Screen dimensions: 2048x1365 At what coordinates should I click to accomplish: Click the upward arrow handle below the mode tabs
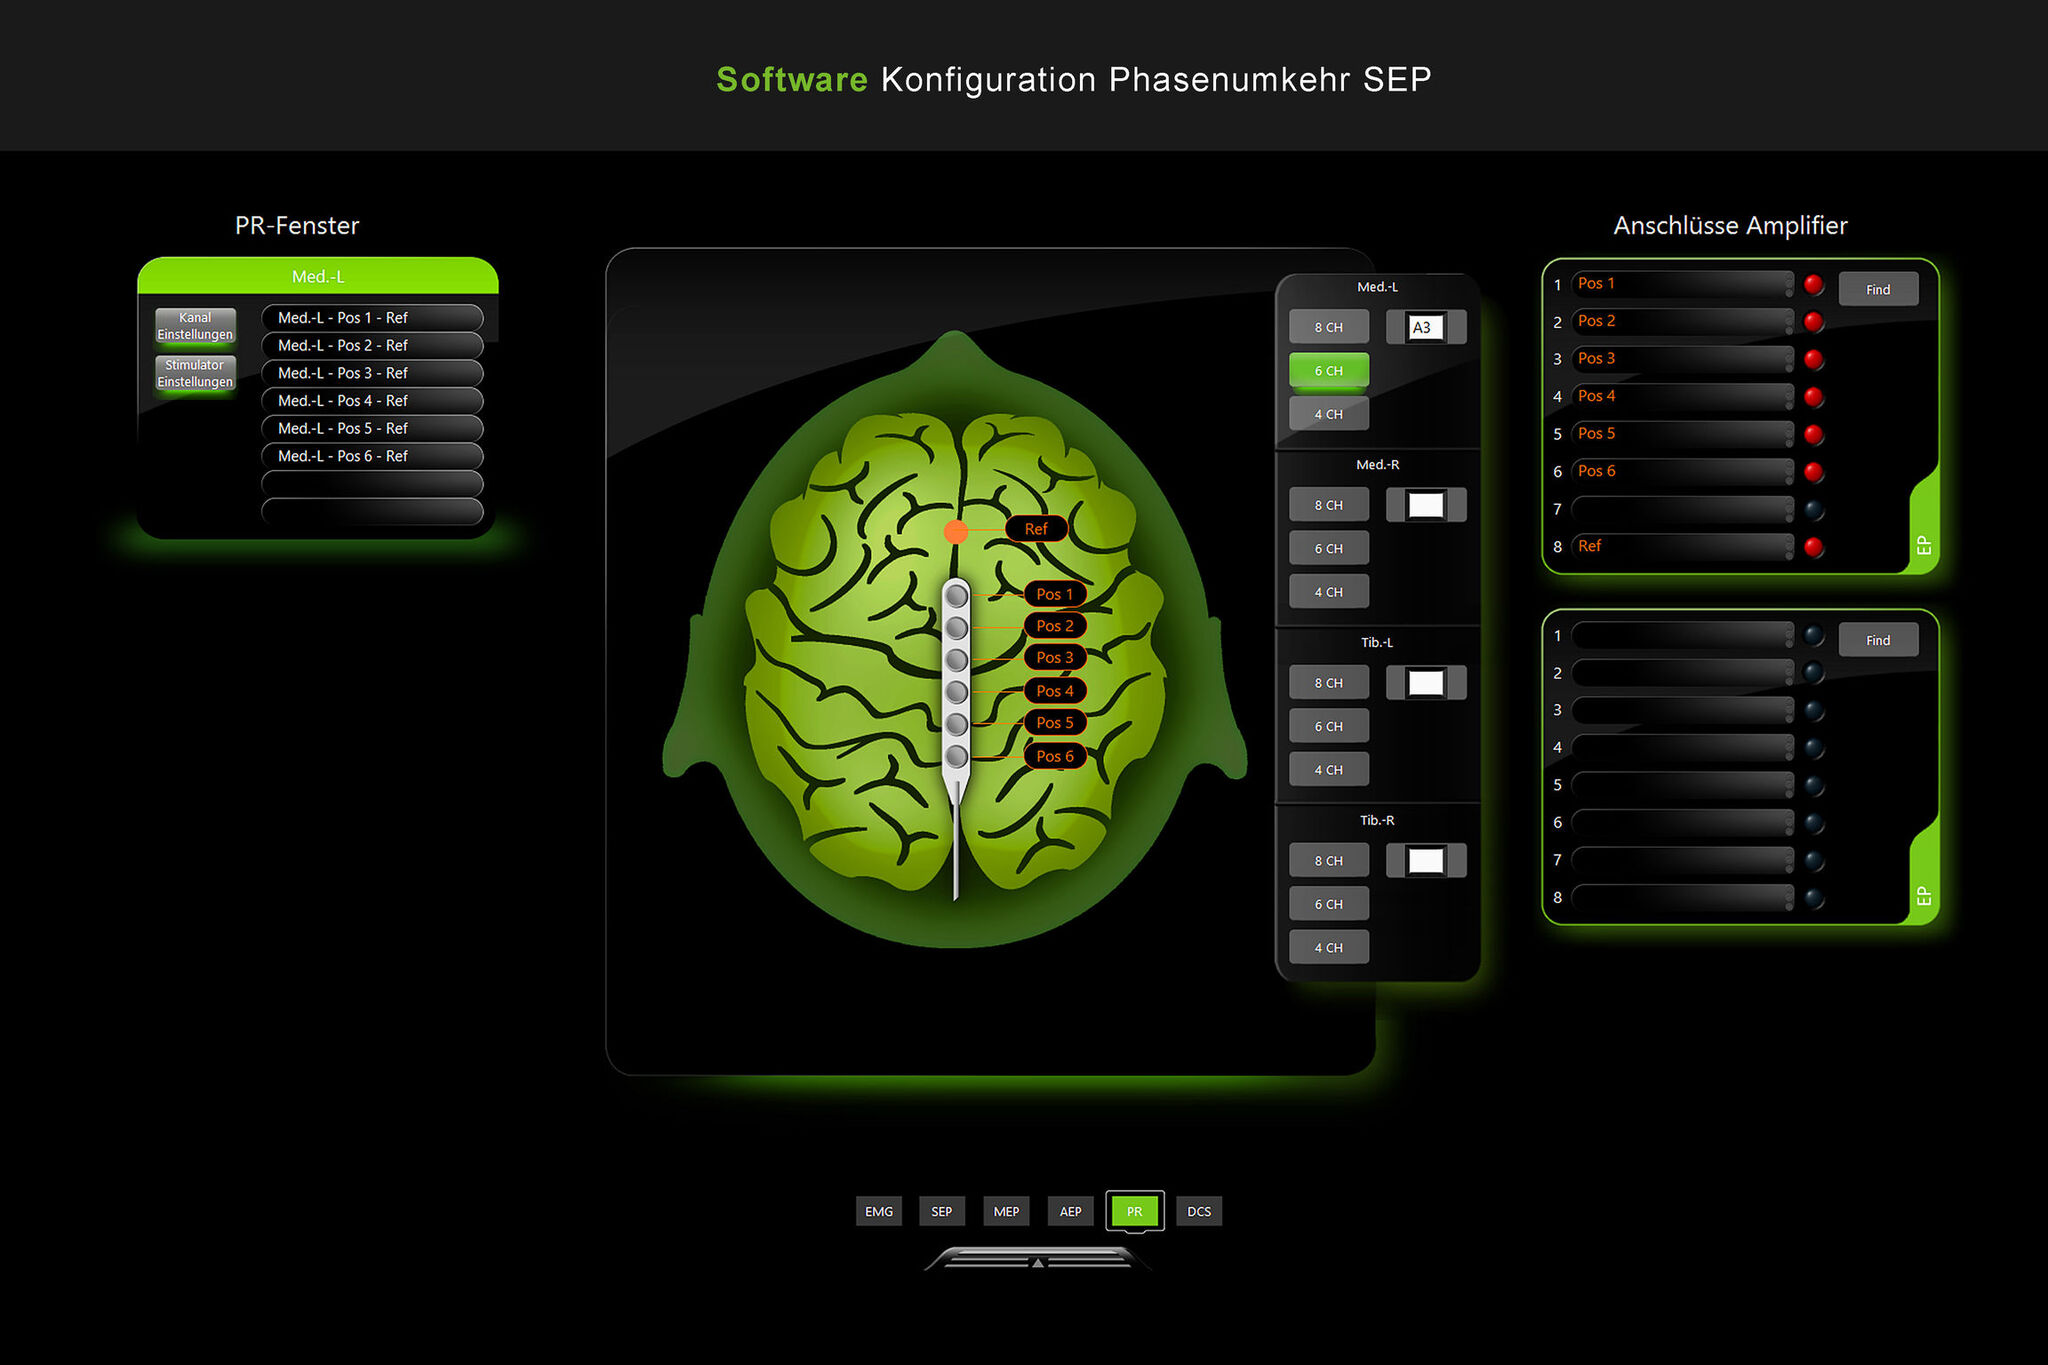tap(1038, 1262)
